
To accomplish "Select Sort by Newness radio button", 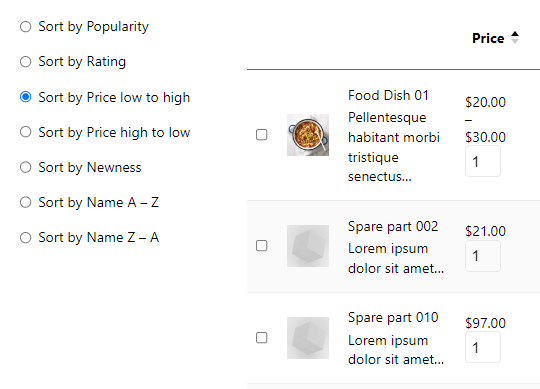I will (25, 167).
